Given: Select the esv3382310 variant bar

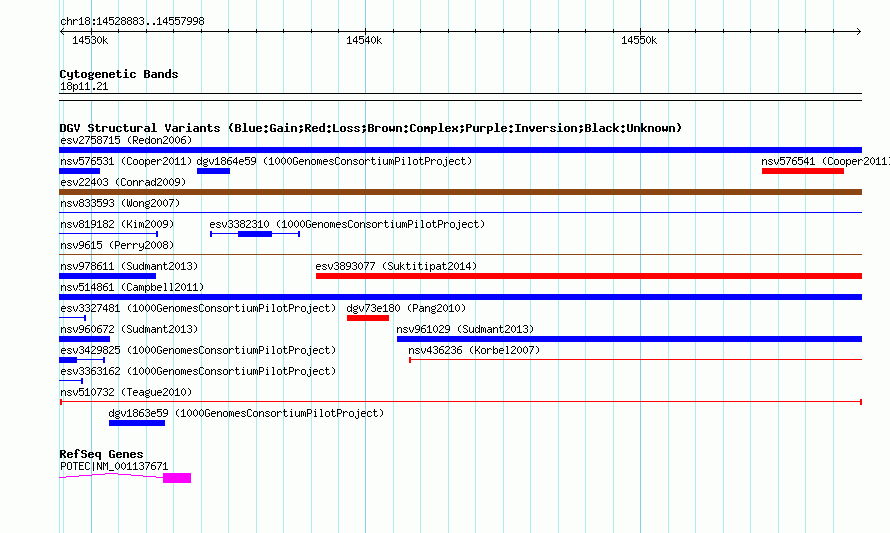Looking at the screenshot, I should pos(255,234).
